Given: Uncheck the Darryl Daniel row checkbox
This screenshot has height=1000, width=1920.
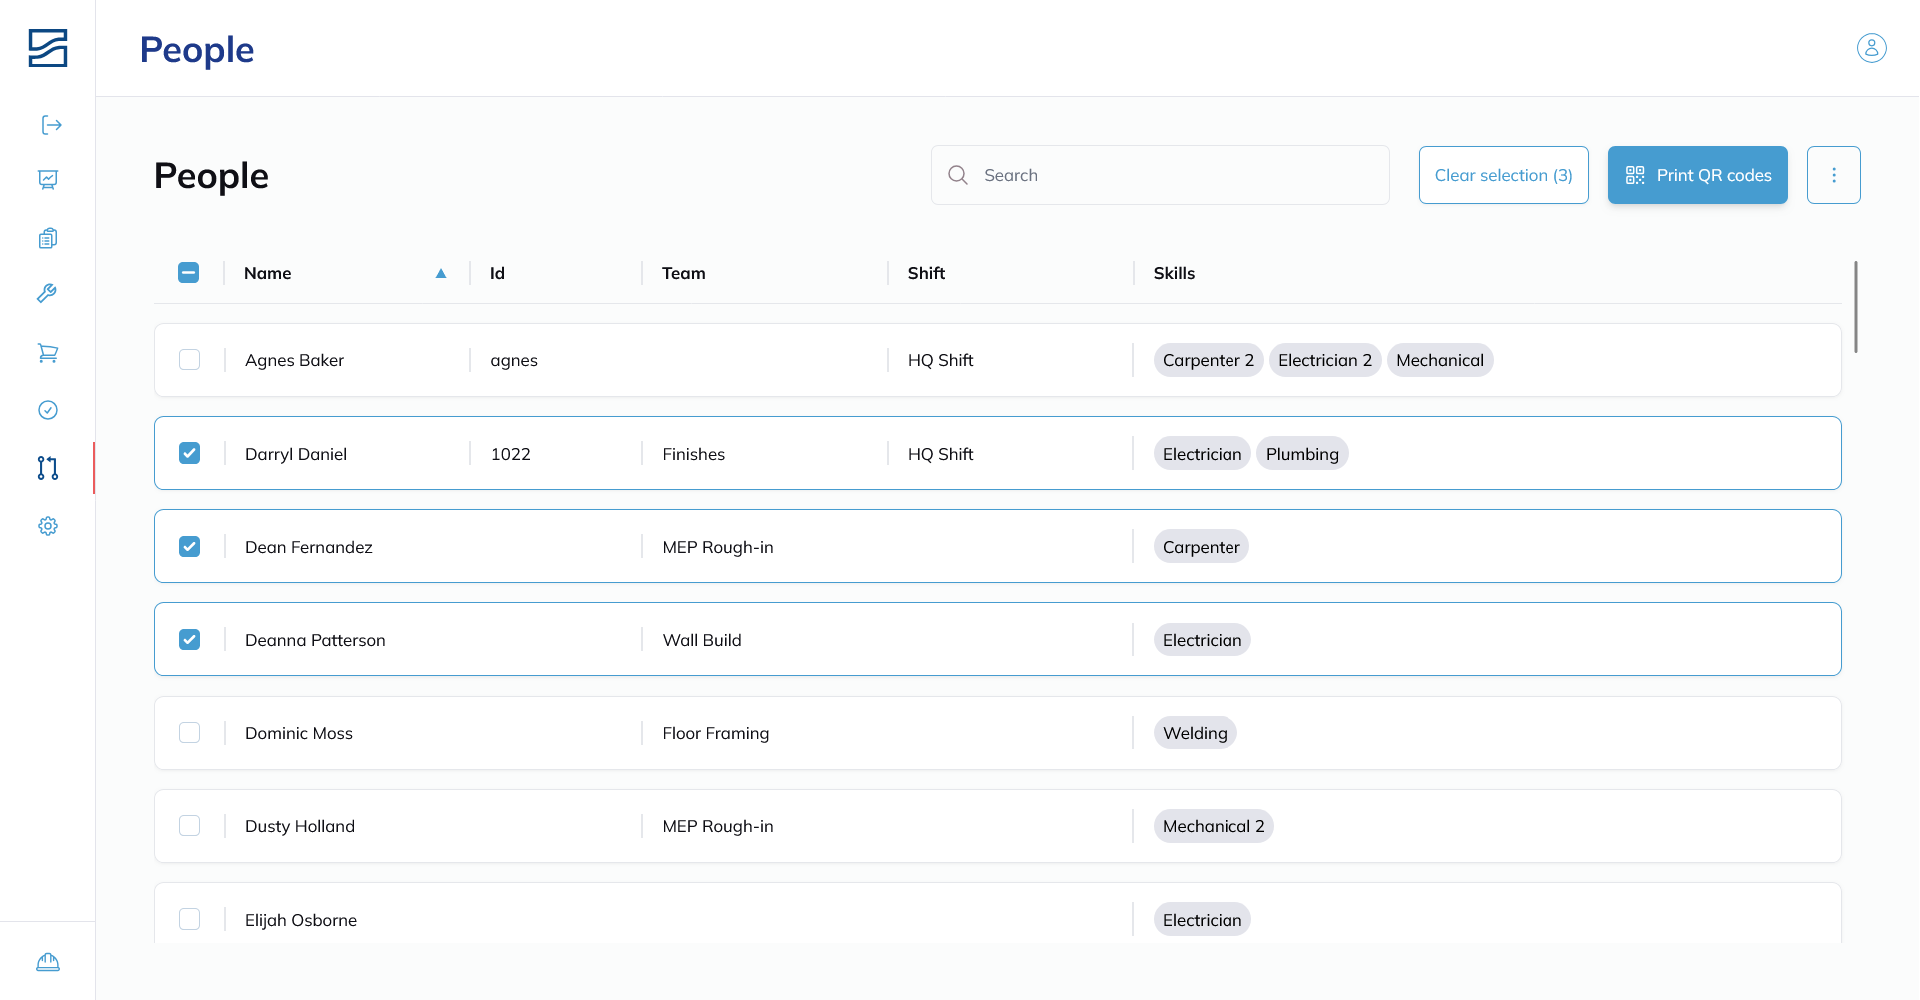Looking at the screenshot, I should (189, 453).
